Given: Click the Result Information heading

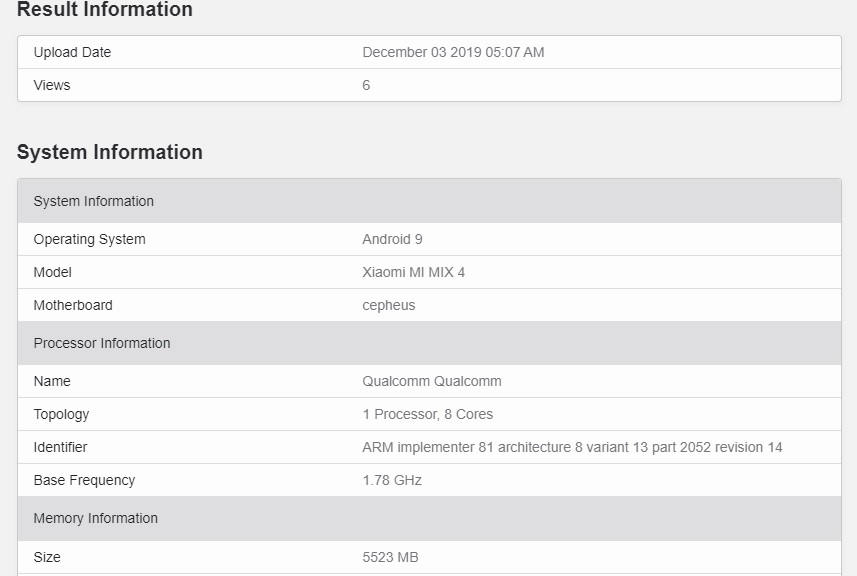Looking at the screenshot, I should (x=104, y=9).
